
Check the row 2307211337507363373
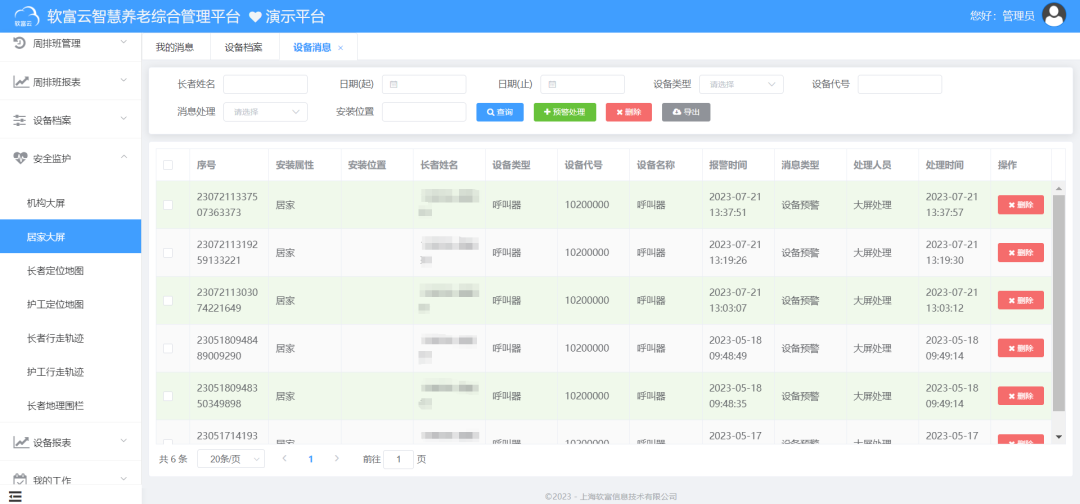click(x=168, y=204)
